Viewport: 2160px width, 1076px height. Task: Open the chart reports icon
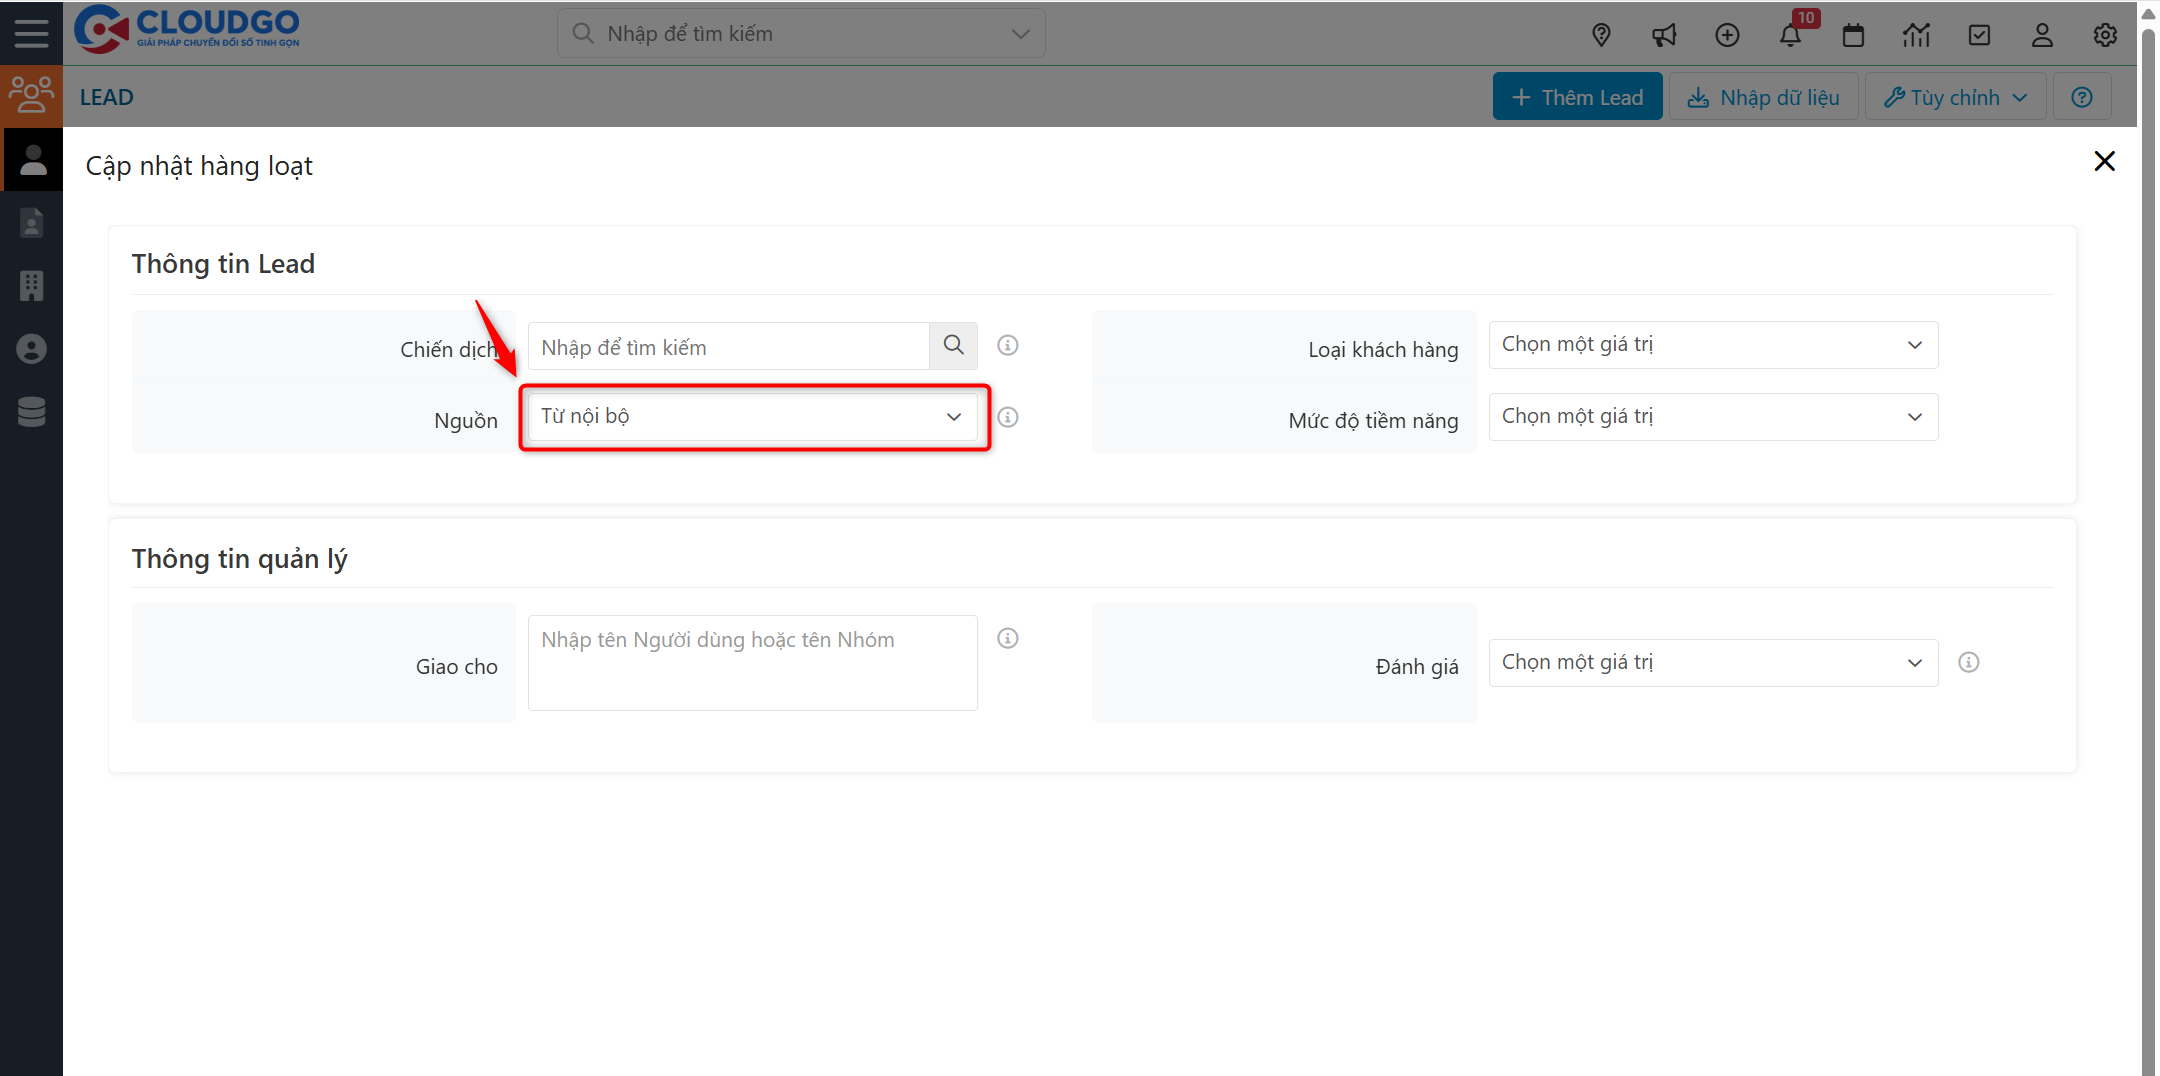coord(1916,35)
